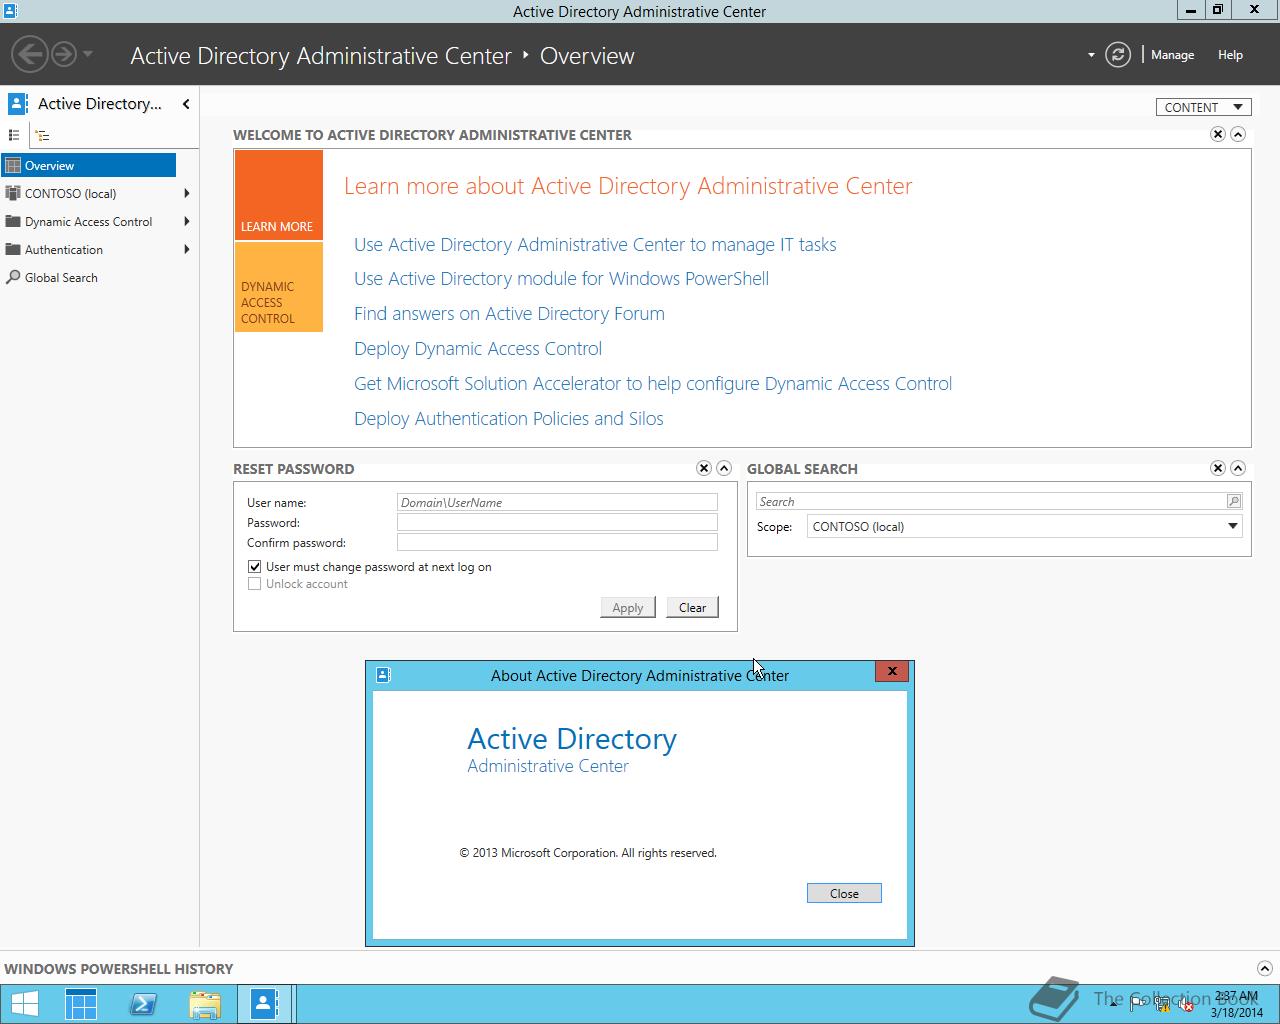Open the Scope CONTOSO (local) dropdown
The image size is (1280, 1024).
pos(1025,526)
